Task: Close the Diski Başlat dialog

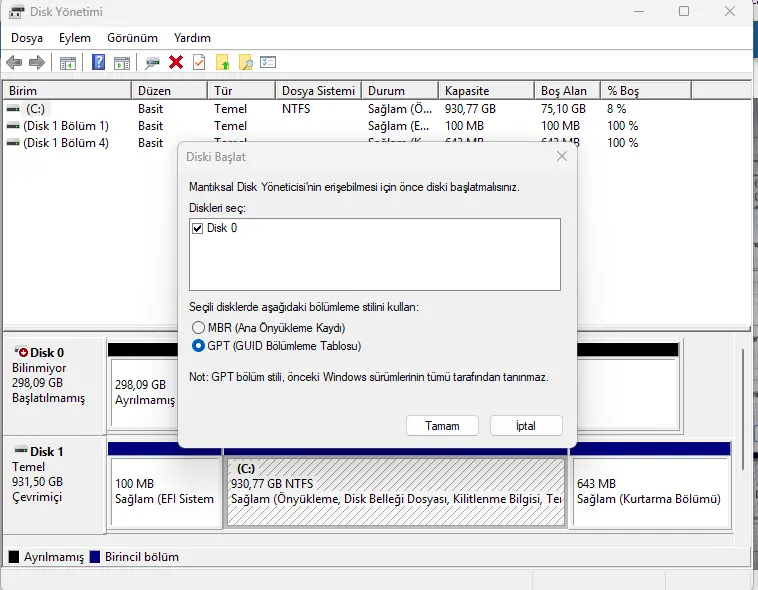Action: tap(561, 156)
